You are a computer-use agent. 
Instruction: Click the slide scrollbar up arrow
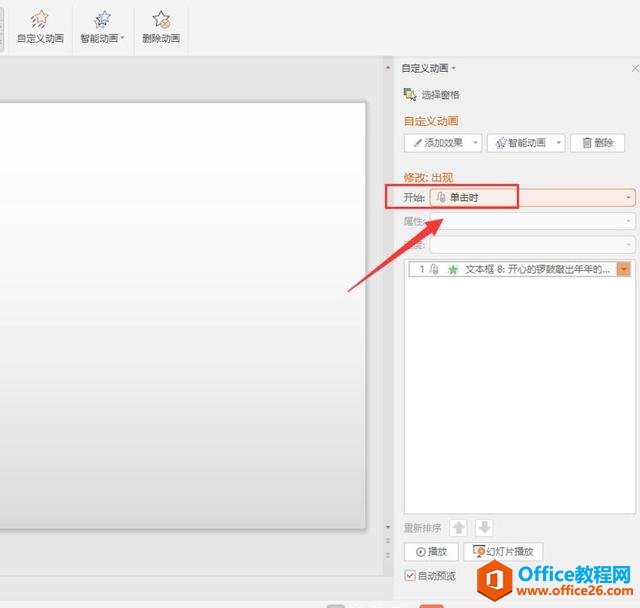[x=388, y=68]
